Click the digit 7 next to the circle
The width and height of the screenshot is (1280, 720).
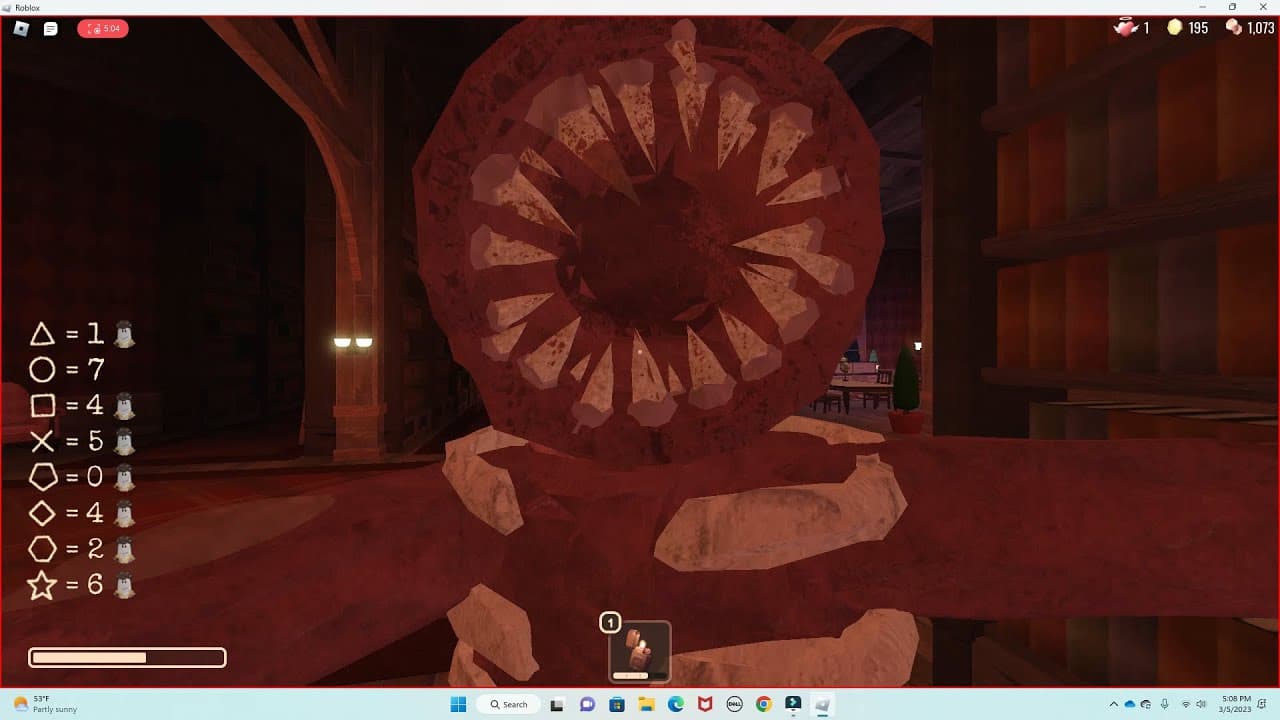(x=95, y=370)
